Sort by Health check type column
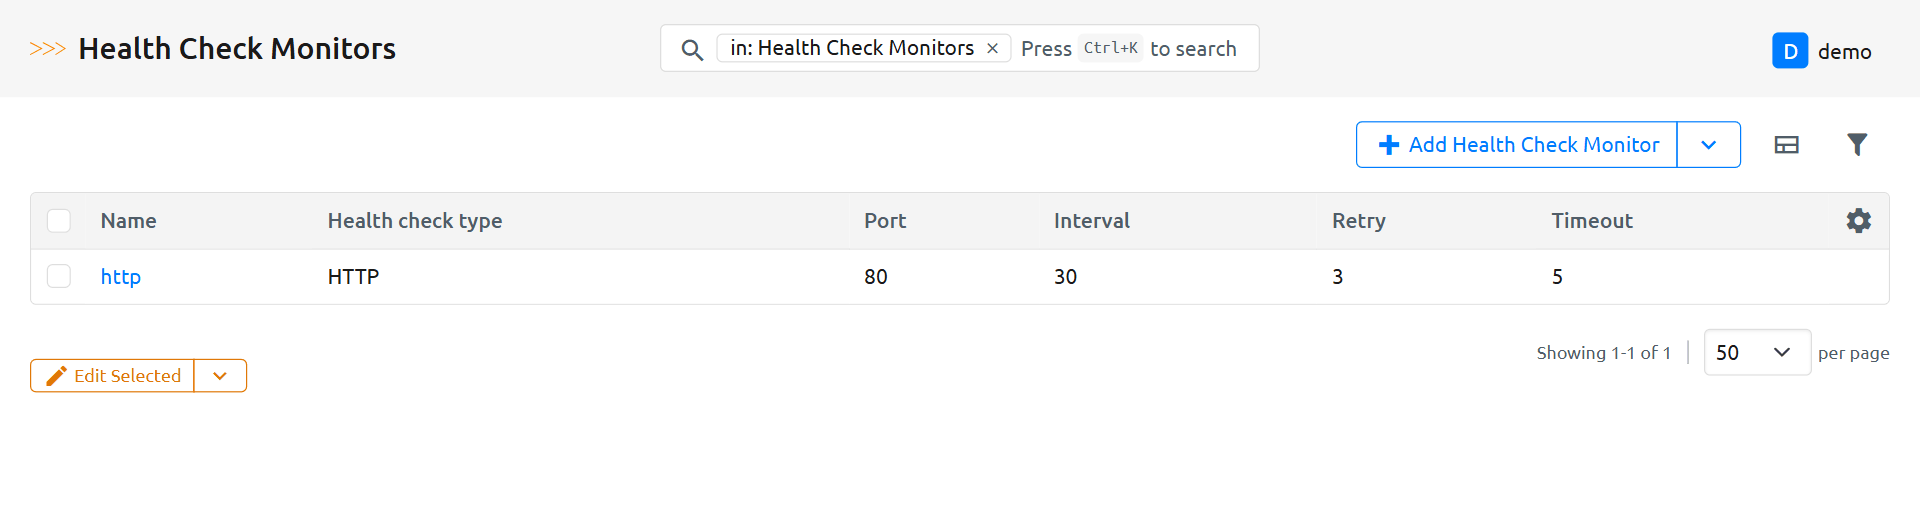 414,221
